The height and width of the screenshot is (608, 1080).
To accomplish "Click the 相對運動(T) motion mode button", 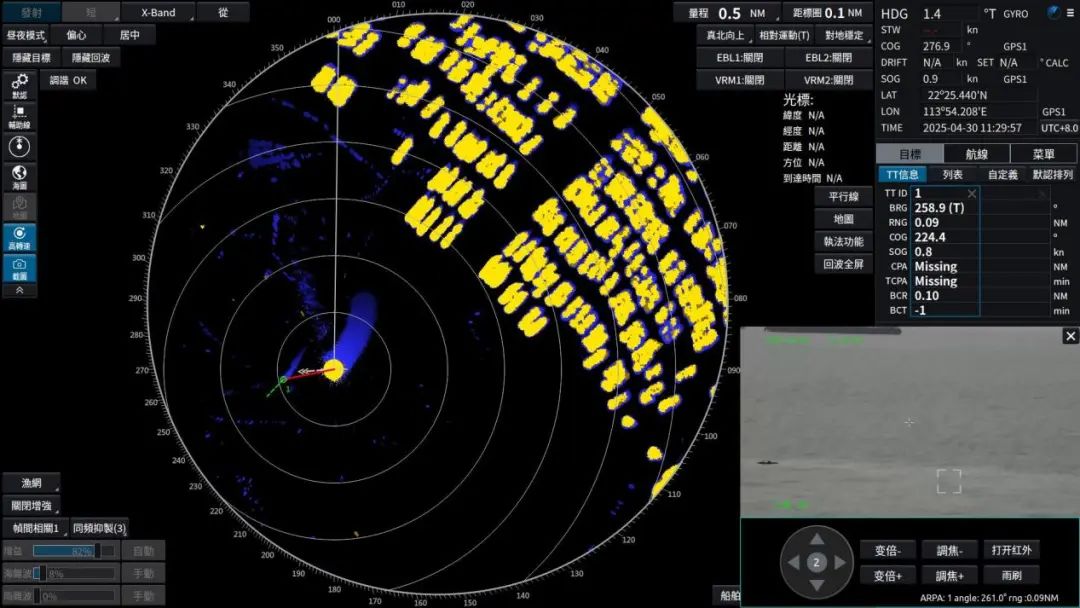I will pos(785,35).
